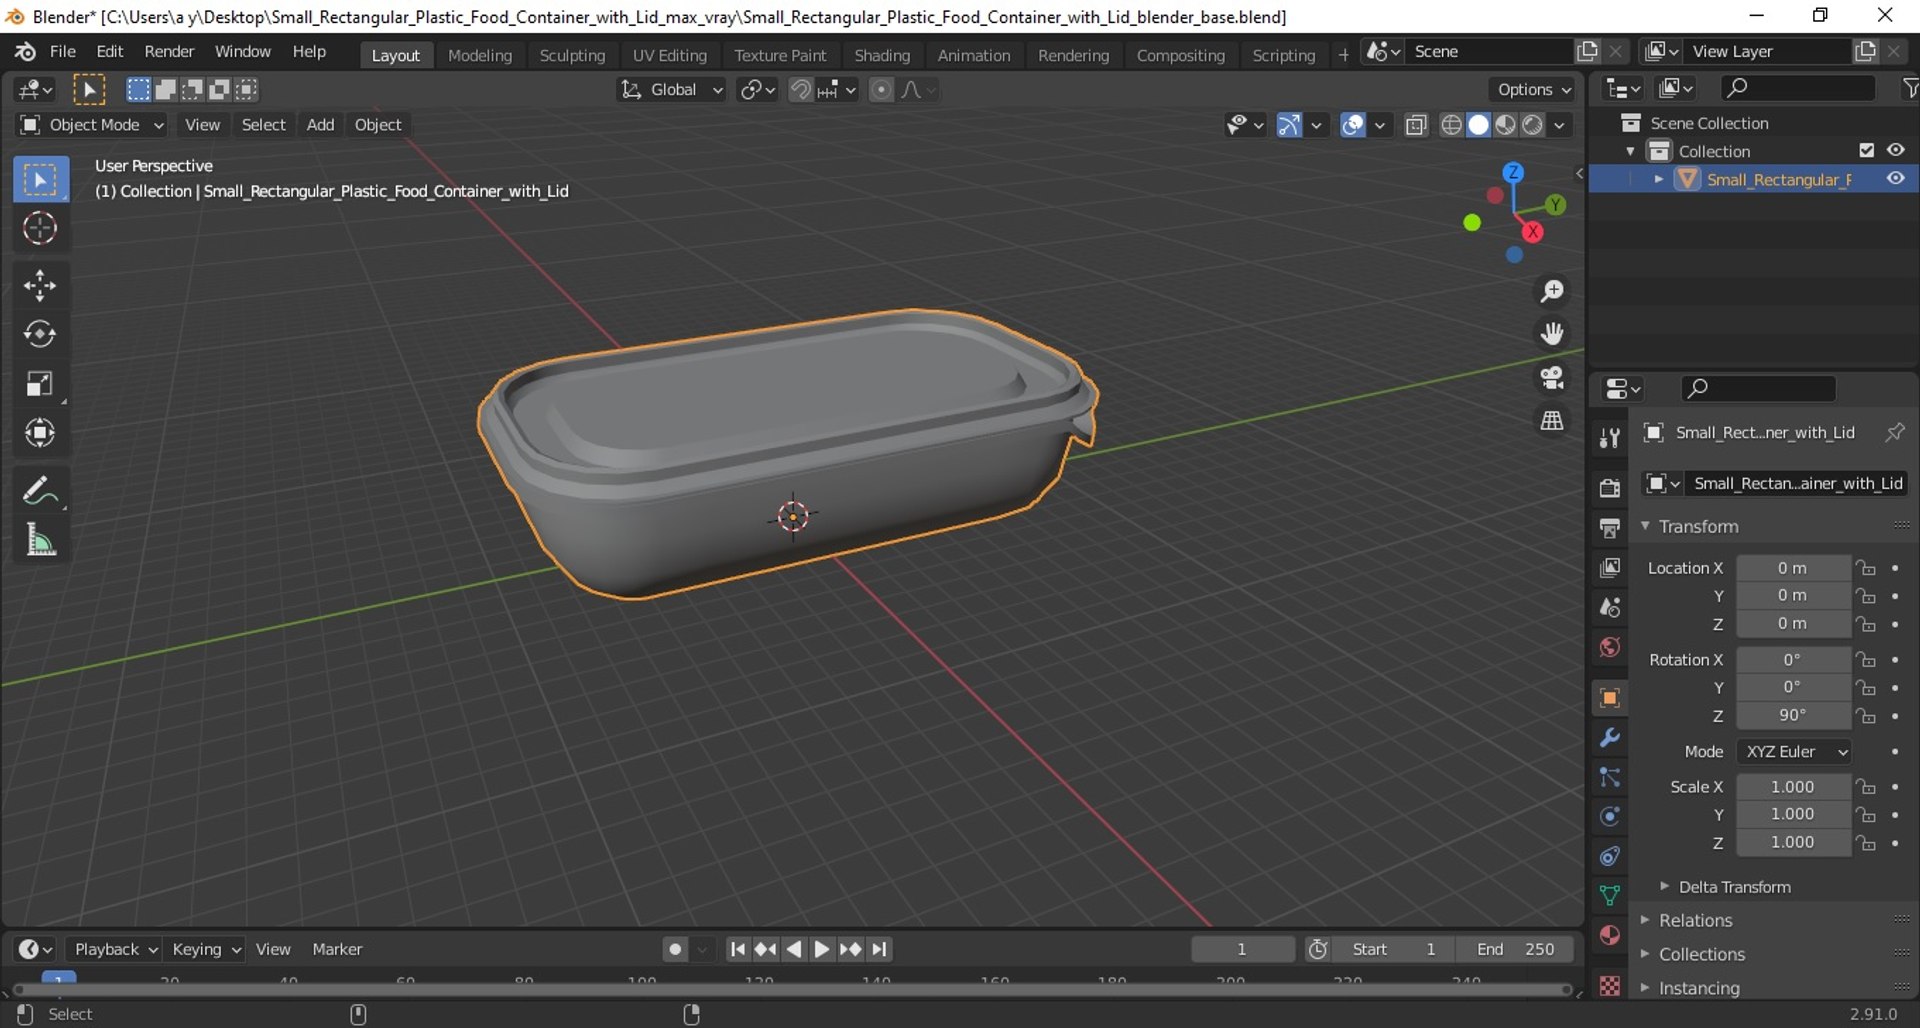Toggle auto keying record button

[x=675, y=949]
